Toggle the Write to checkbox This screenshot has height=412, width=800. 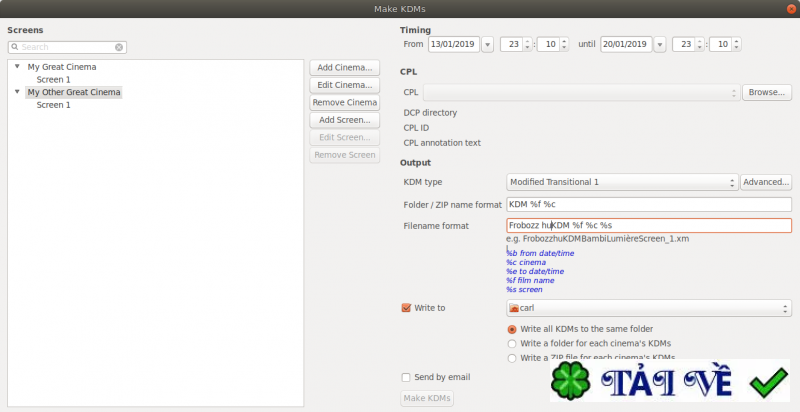(406, 308)
